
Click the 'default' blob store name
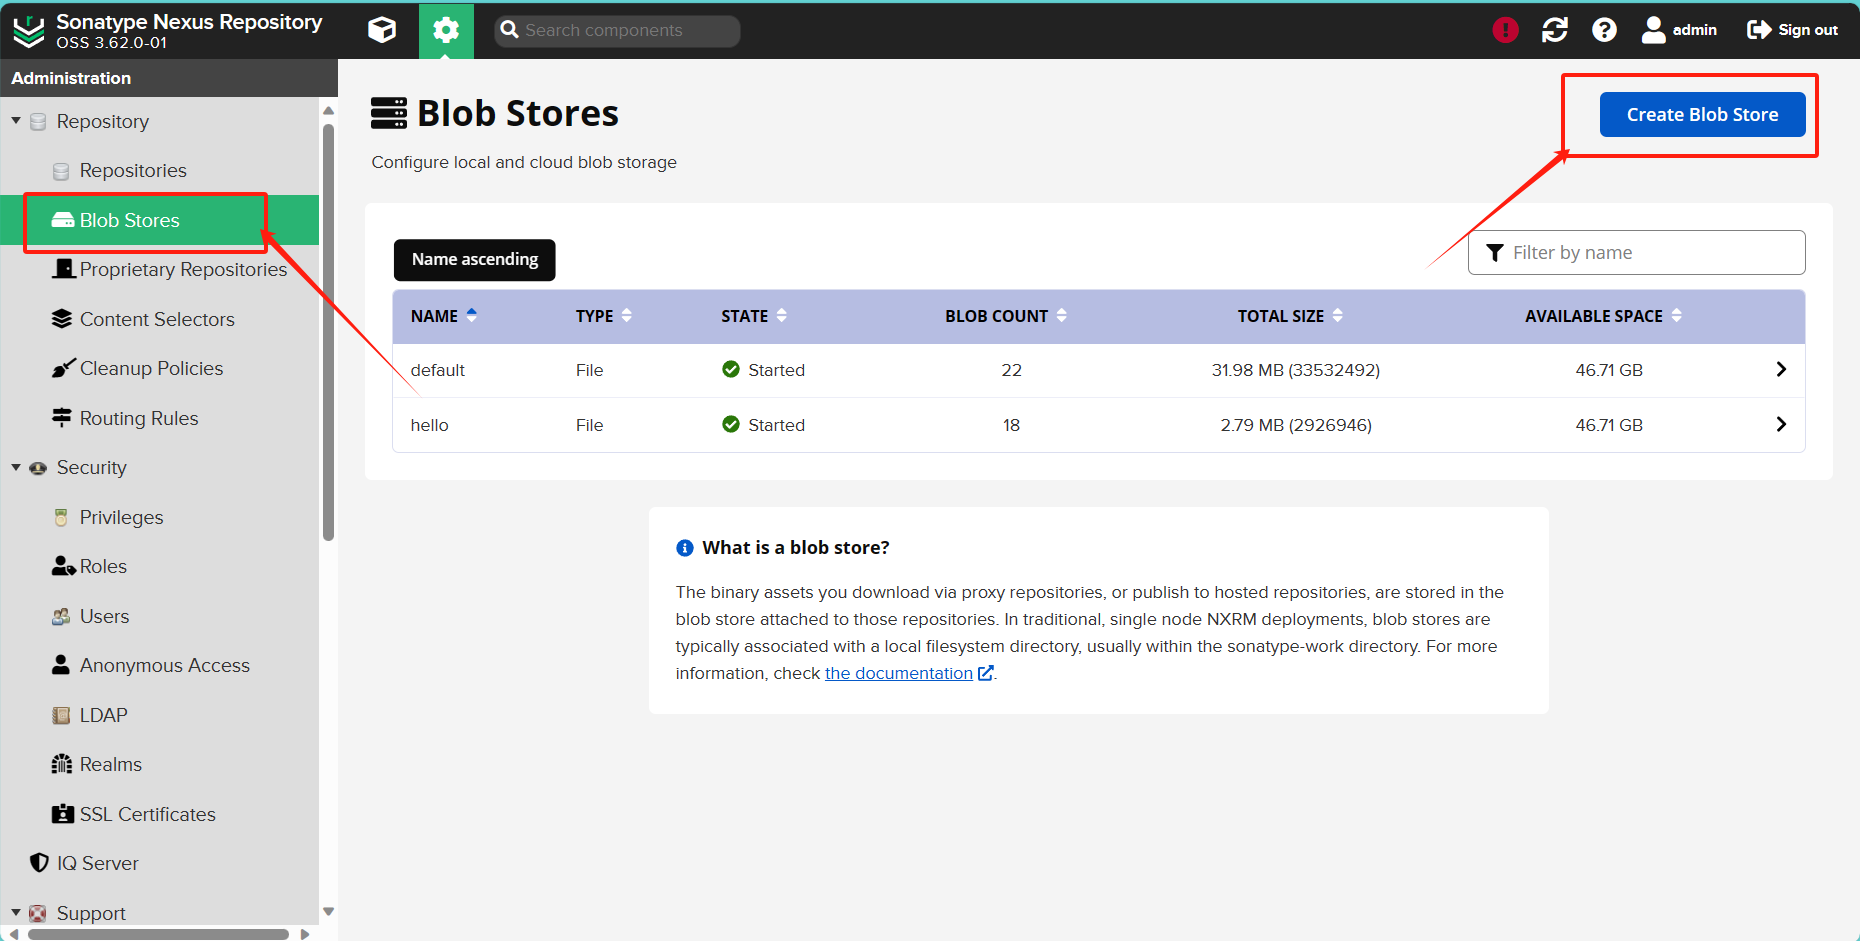[438, 370]
